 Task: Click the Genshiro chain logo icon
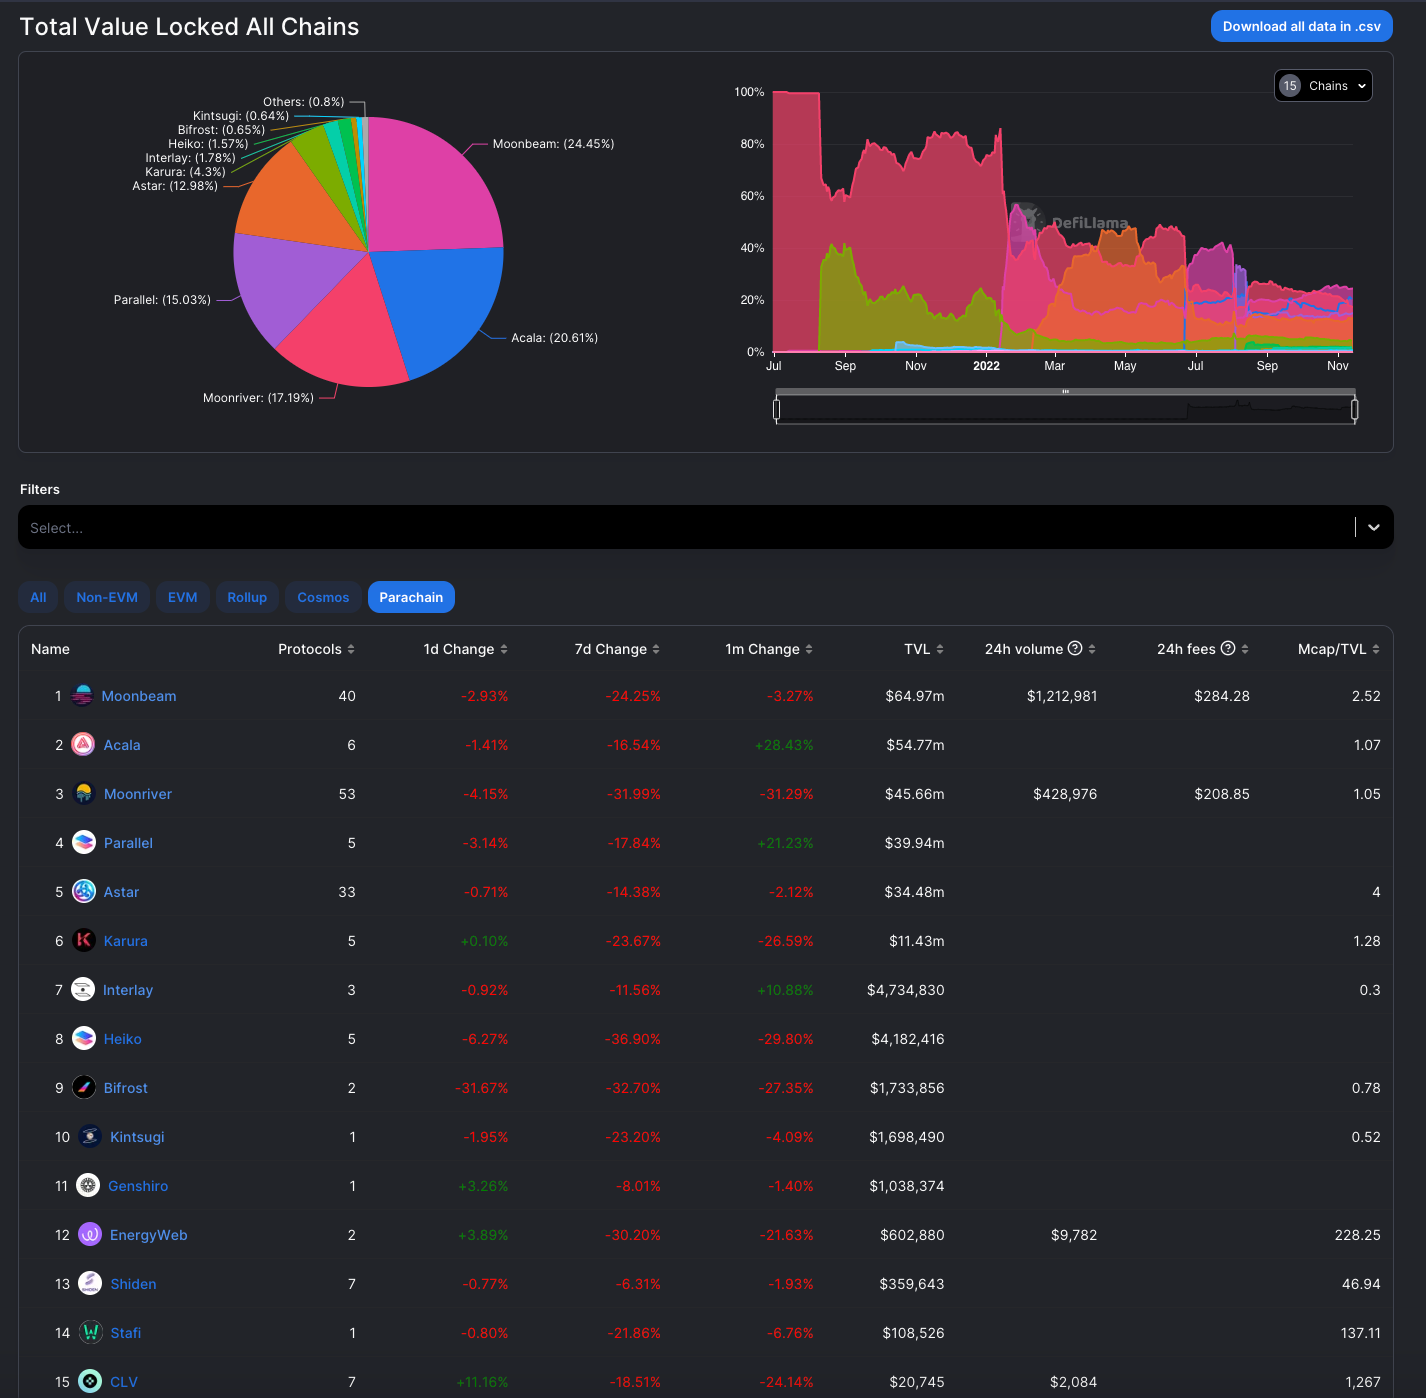pos(88,1185)
